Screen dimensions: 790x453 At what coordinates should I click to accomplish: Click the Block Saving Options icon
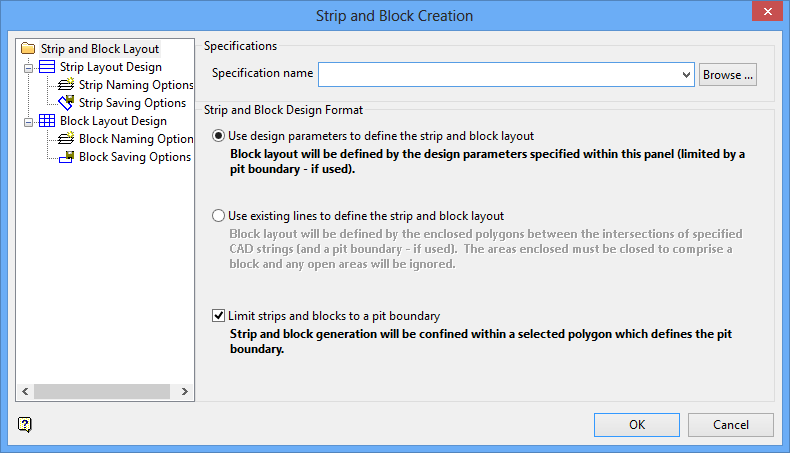pyautogui.click(x=67, y=157)
